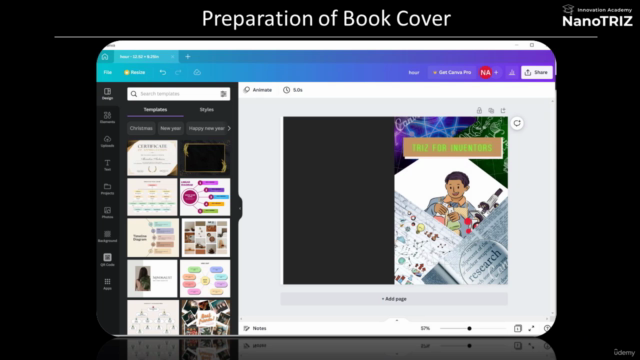Viewport: 640px width, 360px height.
Task: Choose the colorful mind map template
Action: click(205, 278)
